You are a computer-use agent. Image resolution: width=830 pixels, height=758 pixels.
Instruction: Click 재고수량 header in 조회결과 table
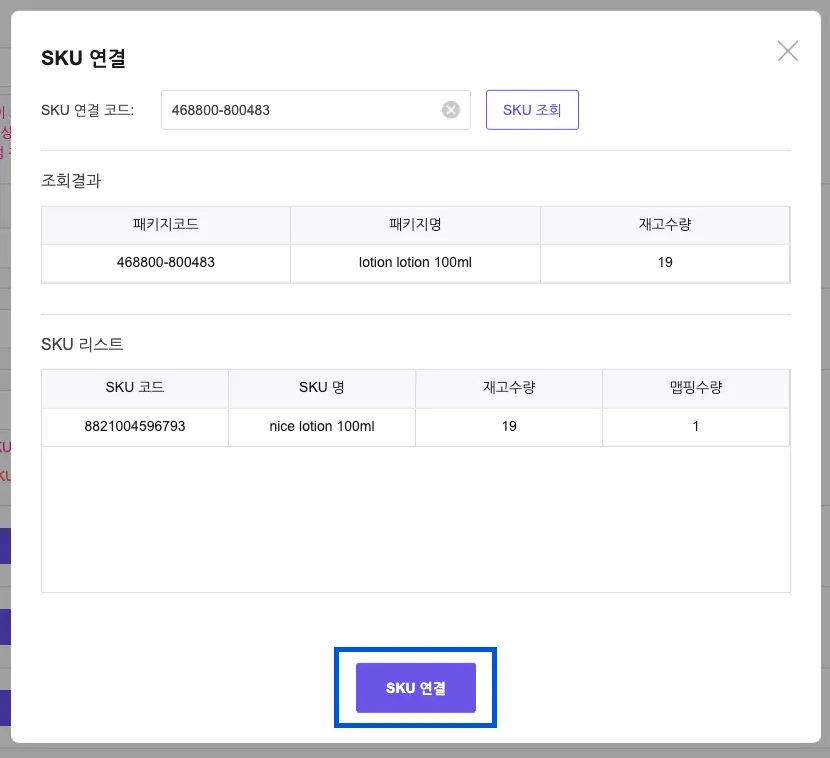[x=665, y=225]
